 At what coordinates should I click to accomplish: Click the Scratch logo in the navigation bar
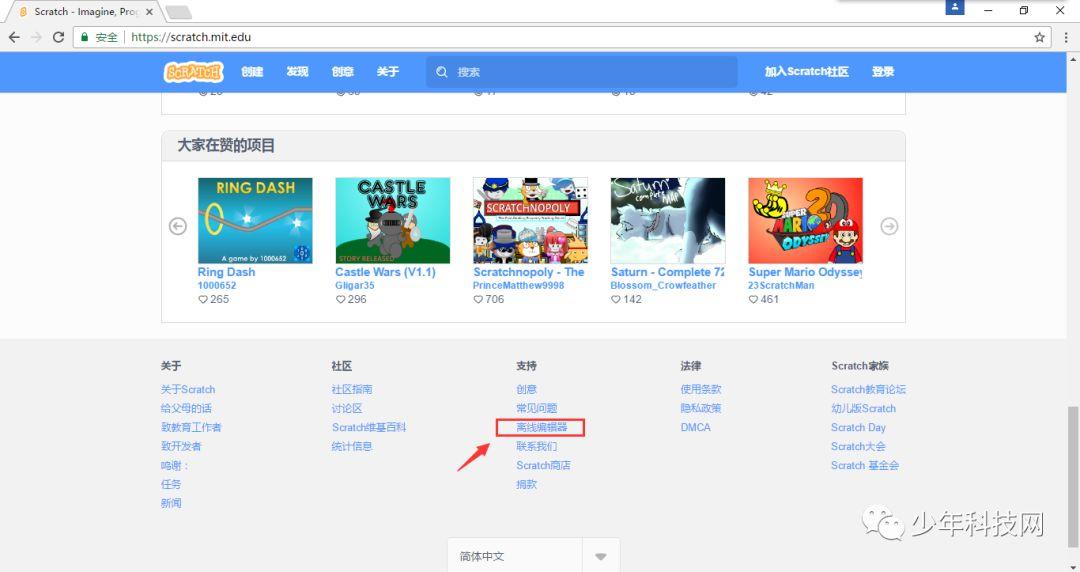click(x=194, y=72)
